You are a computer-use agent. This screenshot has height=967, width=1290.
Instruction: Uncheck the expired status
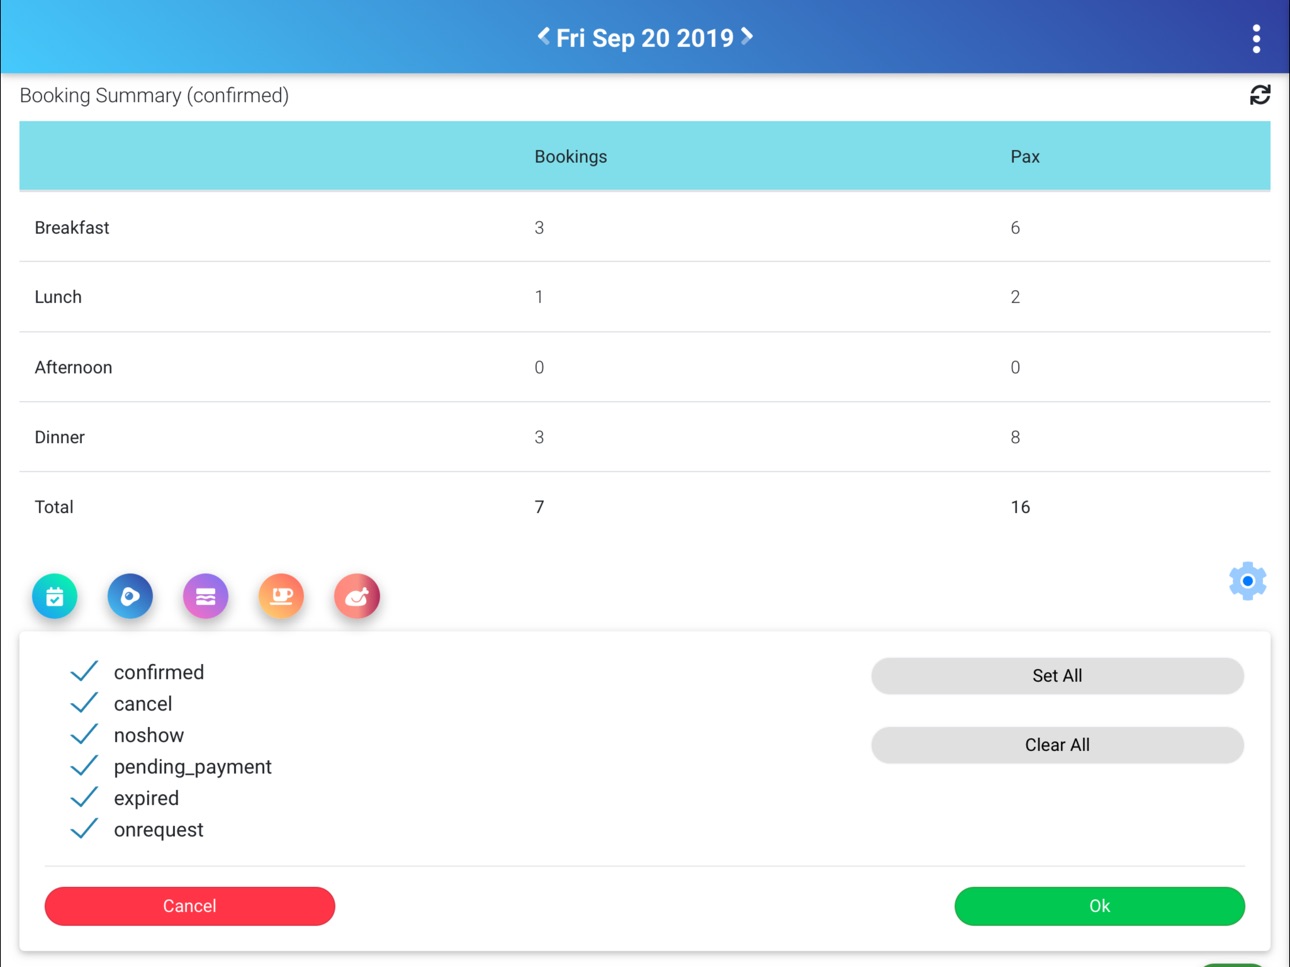pyautogui.click(x=84, y=798)
